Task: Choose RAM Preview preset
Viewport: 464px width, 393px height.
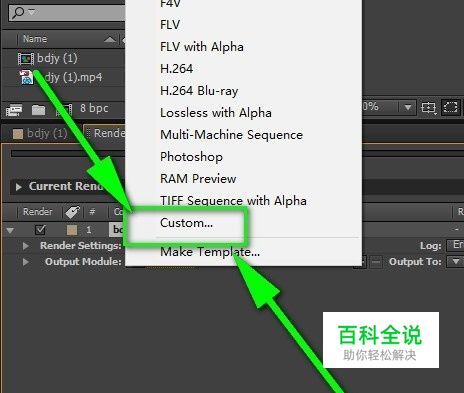Action: pyautogui.click(x=198, y=179)
